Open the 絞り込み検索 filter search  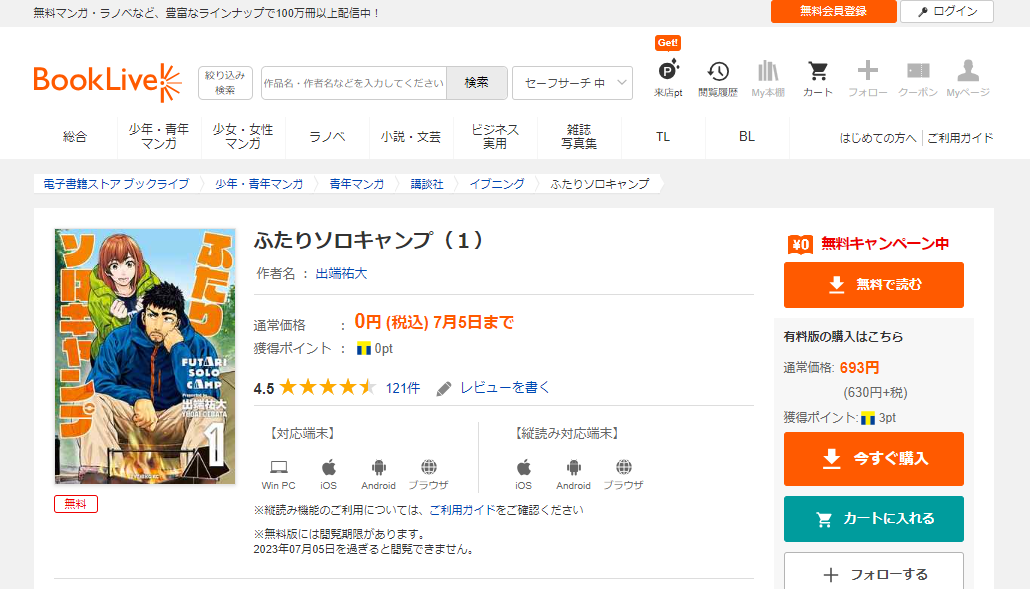tap(225, 83)
